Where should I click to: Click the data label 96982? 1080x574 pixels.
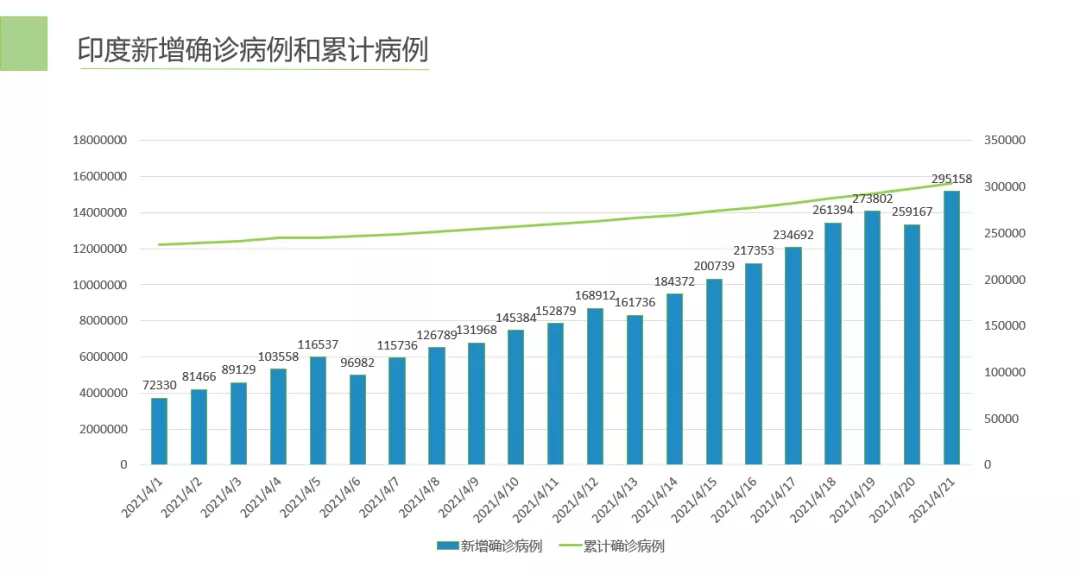tap(357, 362)
